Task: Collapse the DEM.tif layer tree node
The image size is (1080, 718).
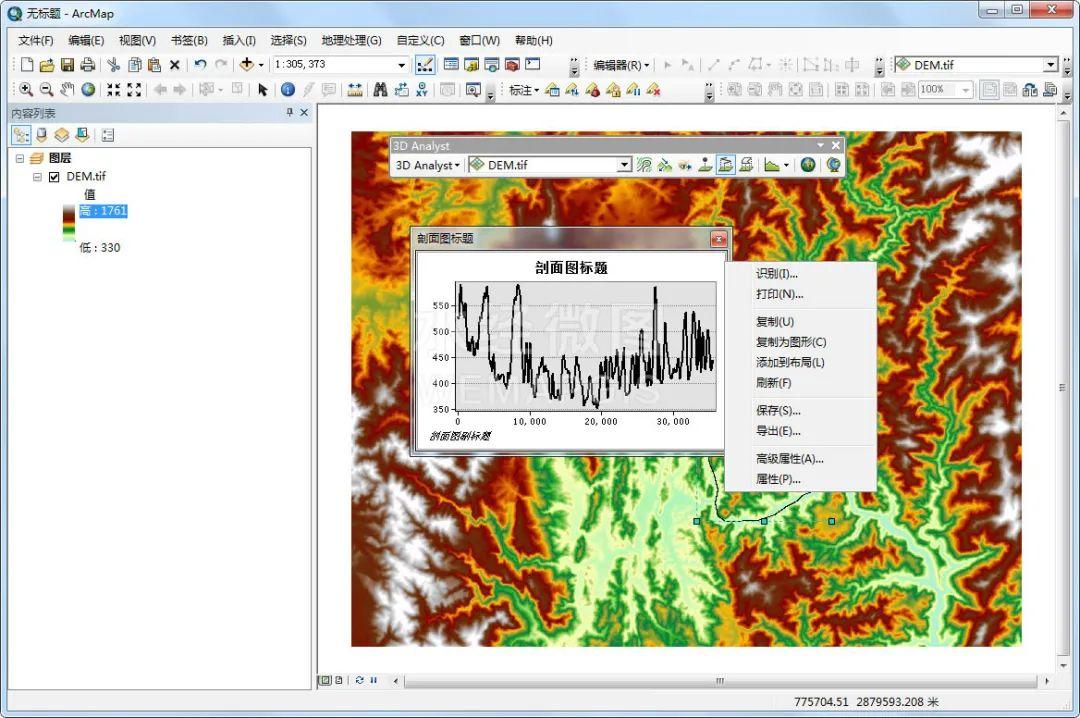Action: (37, 176)
